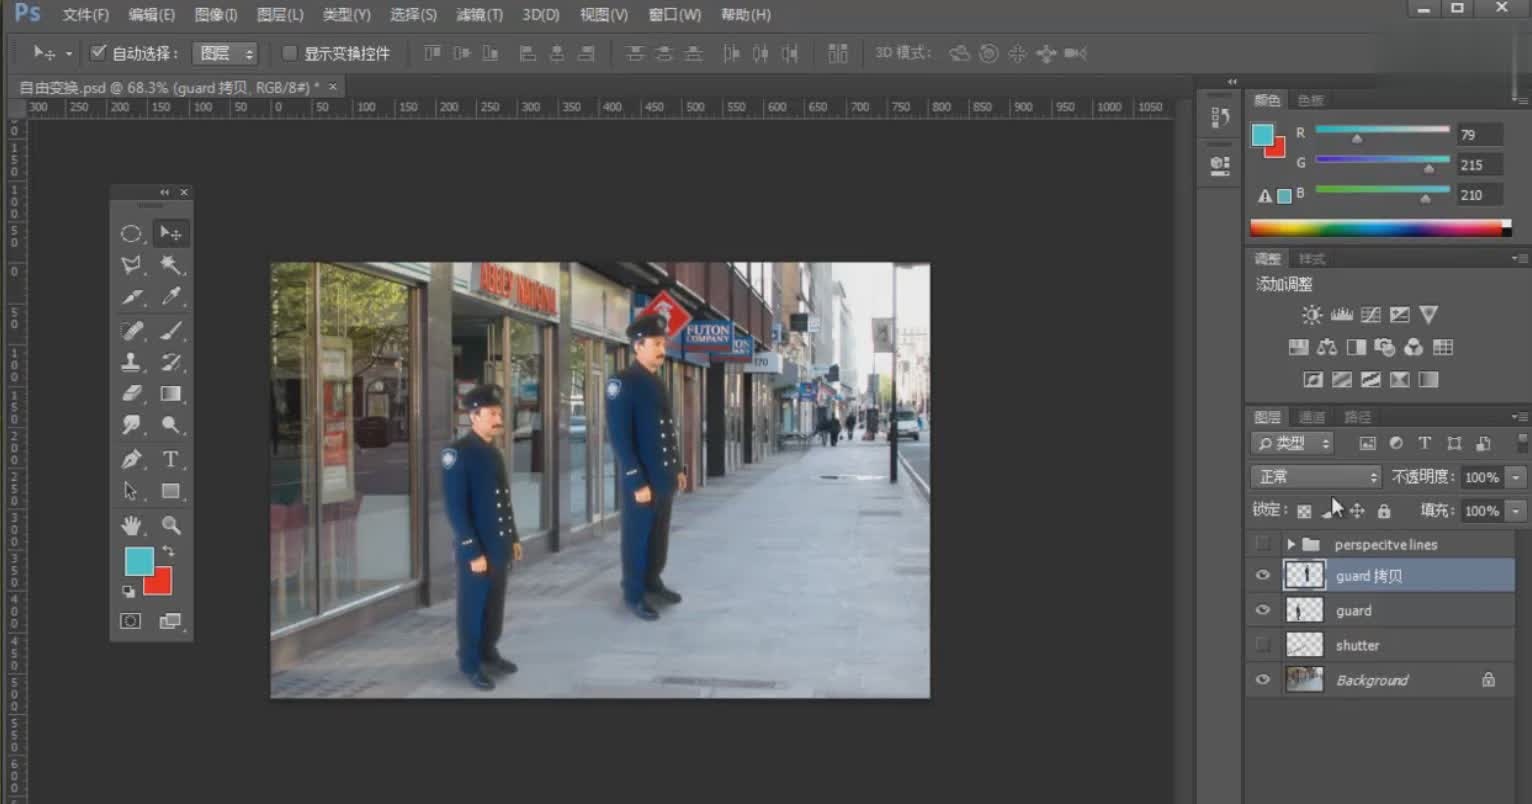
Task: Select the Dodge tool
Action: coord(171,425)
